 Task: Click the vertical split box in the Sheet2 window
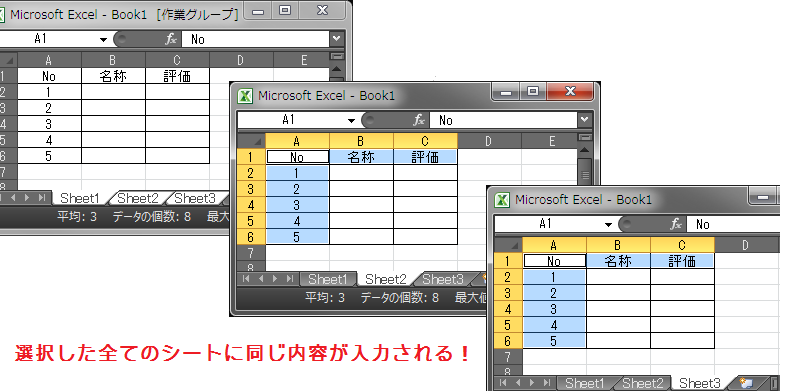[585, 137]
